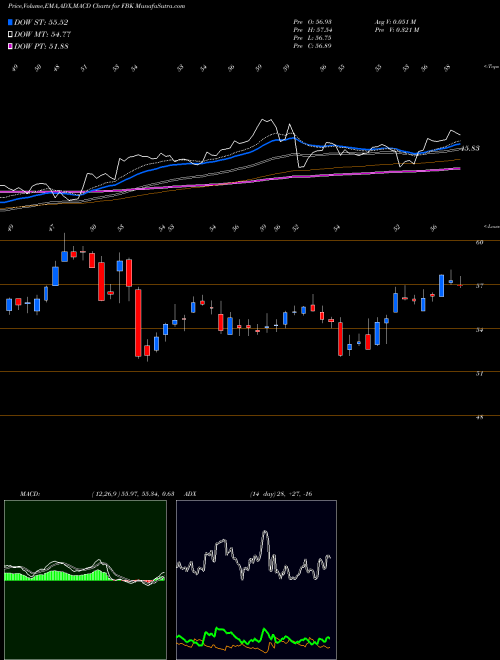Image resolution: width=500 pixels, height=660 pixels.
Task: Click the dark blue ADX chart panel
Action: click(x=256, y=580)
